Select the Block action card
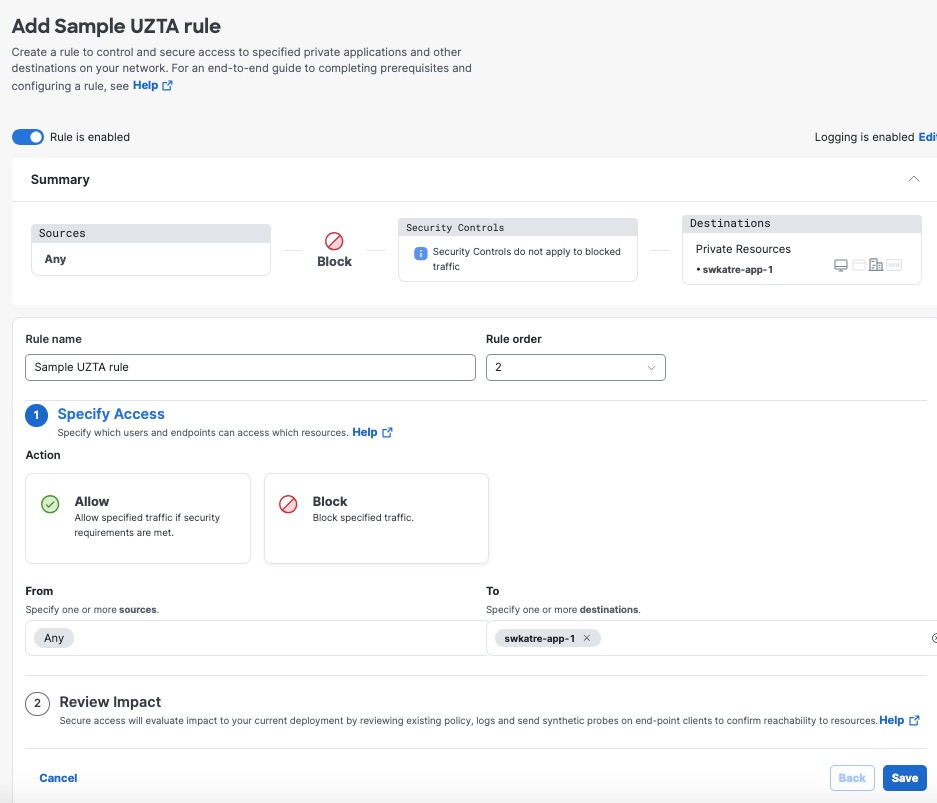Viewport: 937px width, 803px height. point(376,518)
